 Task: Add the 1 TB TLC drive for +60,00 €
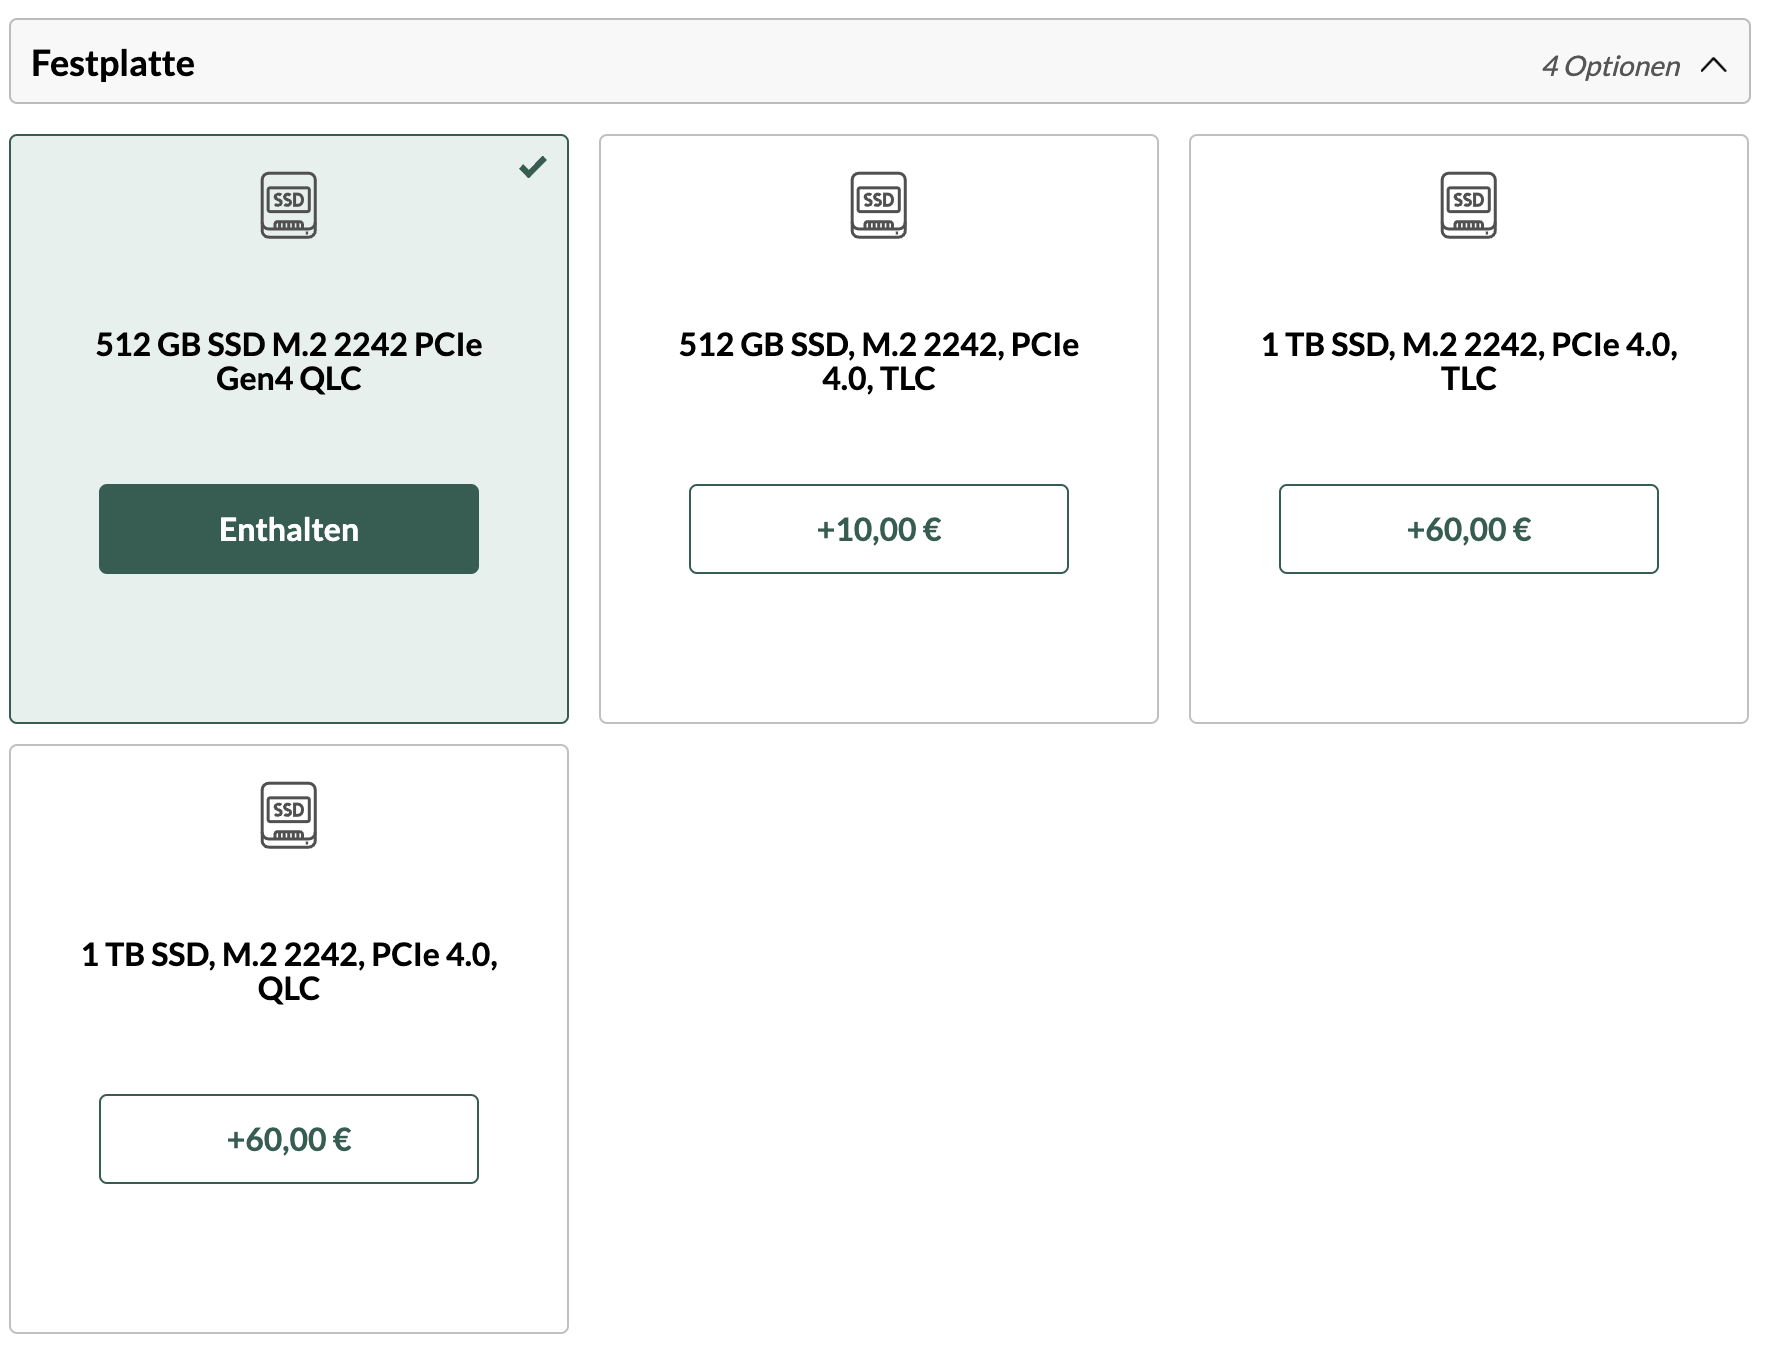click(x=1468, y=529)
